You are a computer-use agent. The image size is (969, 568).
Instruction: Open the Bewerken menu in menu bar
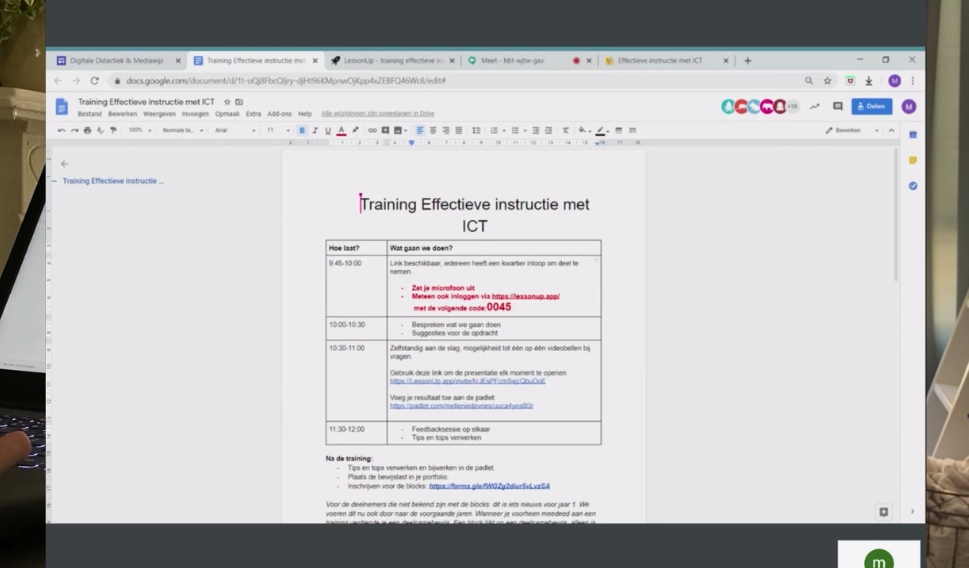click(122, 114)
